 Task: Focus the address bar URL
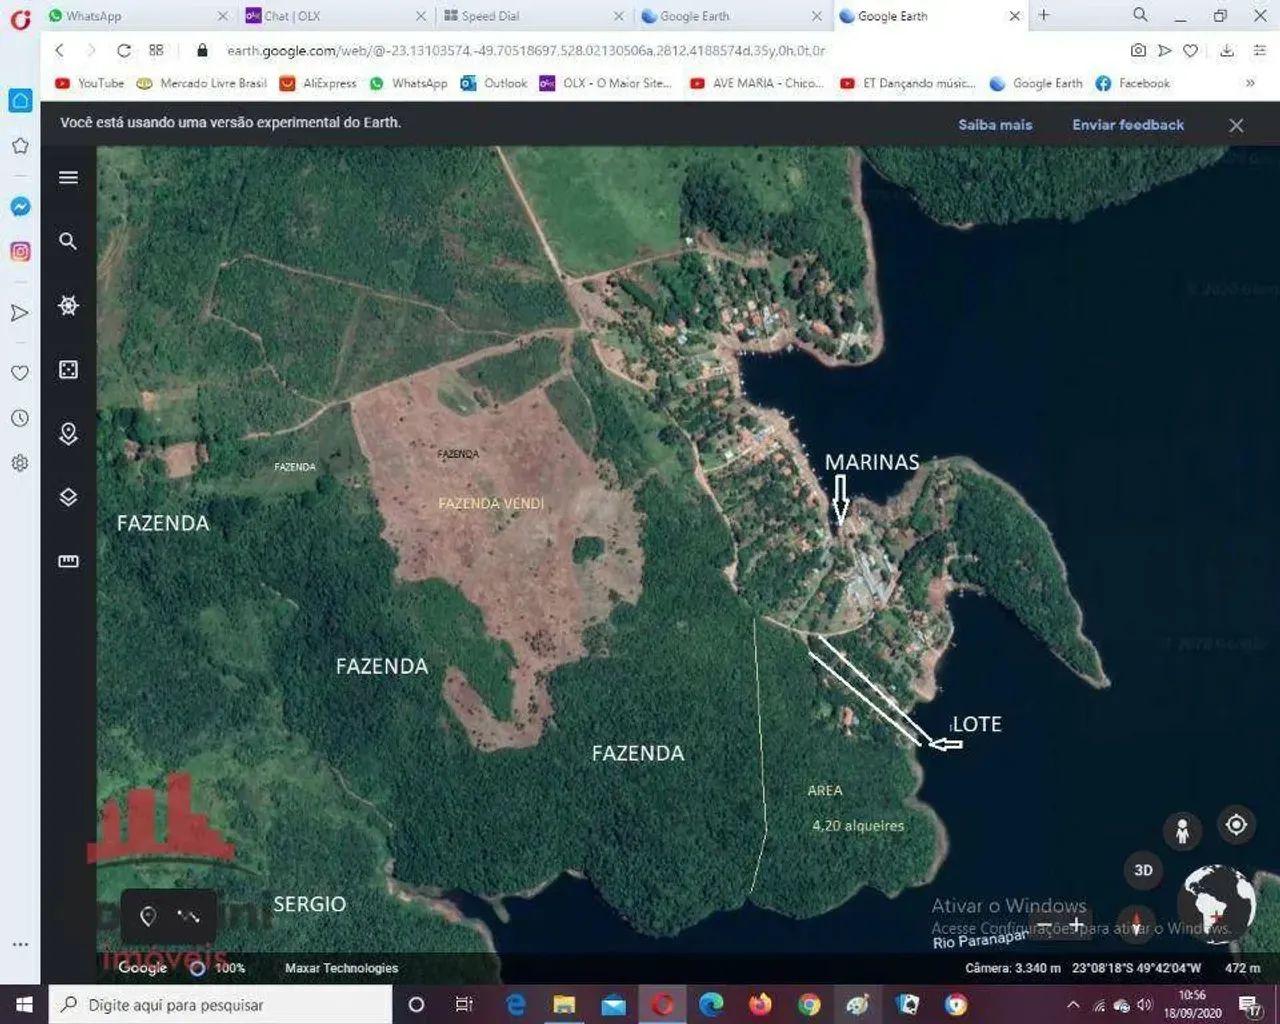click(525, 50)
